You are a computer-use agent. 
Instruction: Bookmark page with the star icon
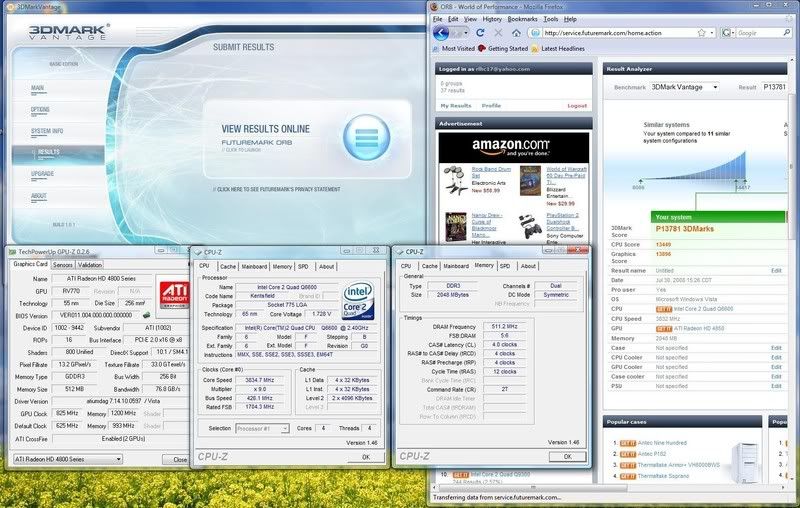702,33
